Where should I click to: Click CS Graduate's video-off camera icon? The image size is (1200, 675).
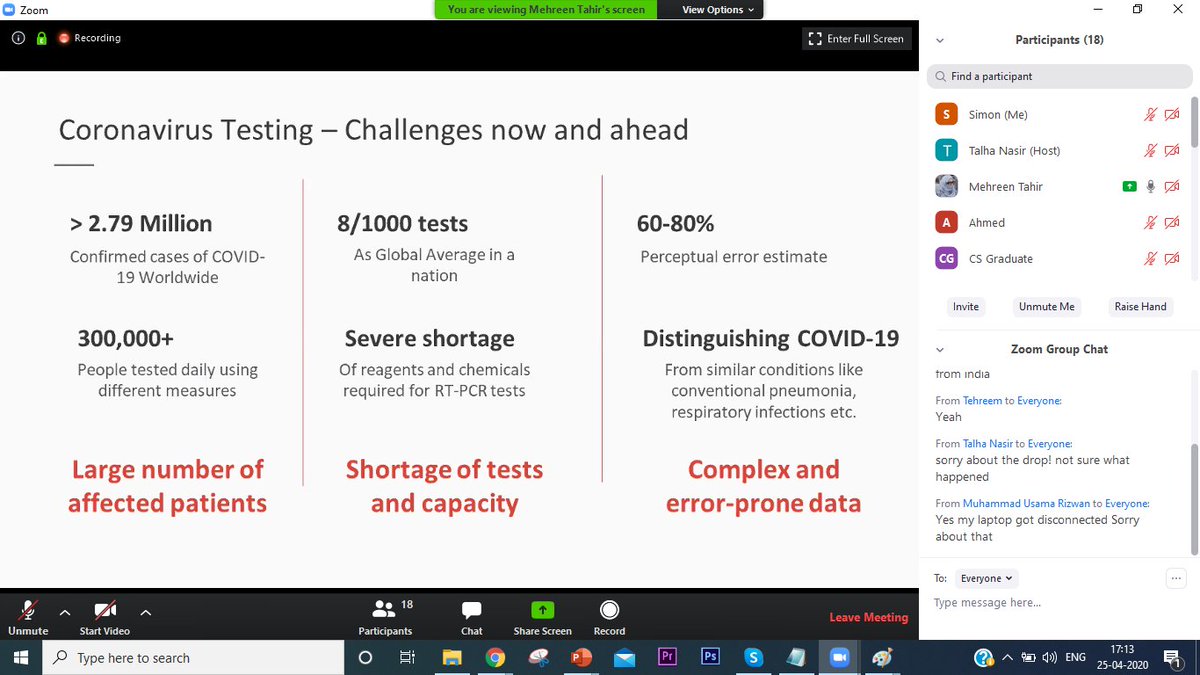tap(1172, 258)
